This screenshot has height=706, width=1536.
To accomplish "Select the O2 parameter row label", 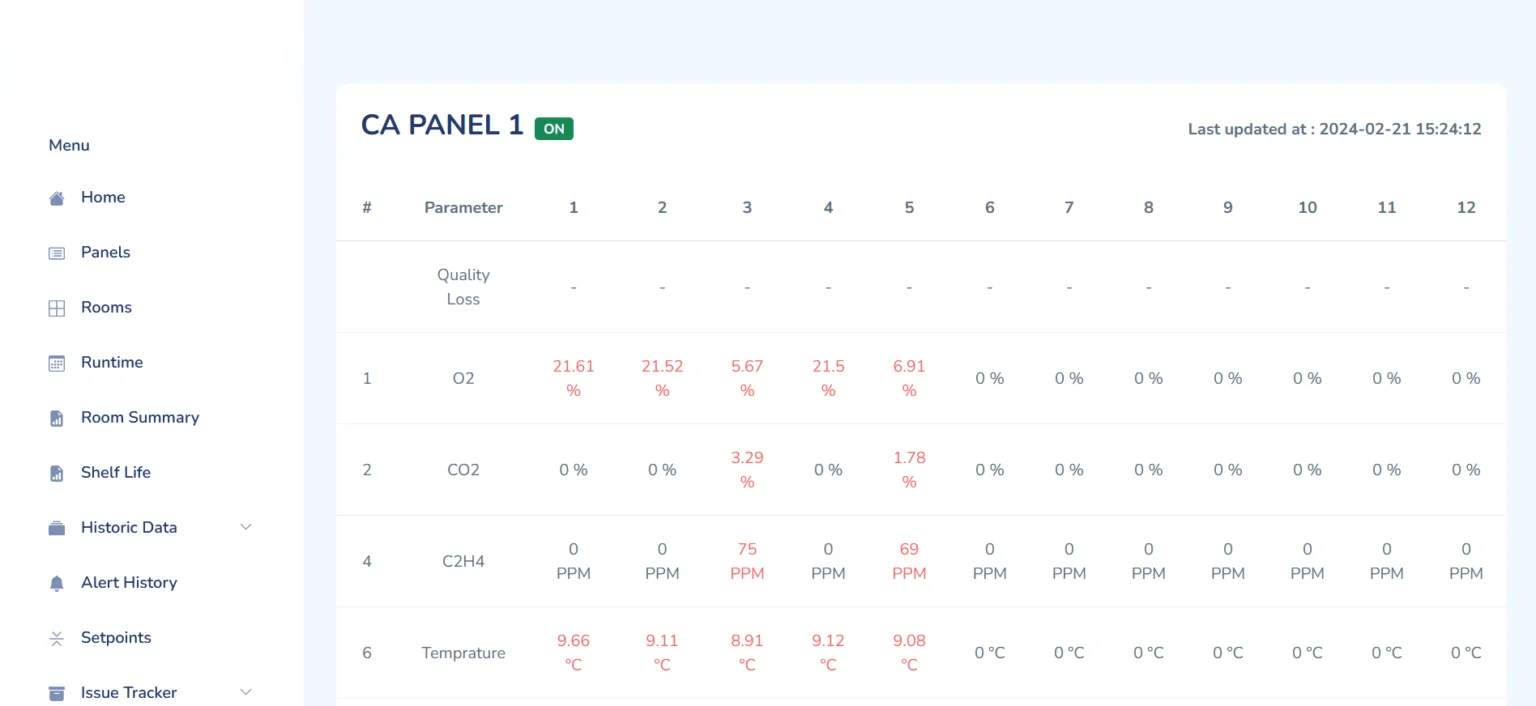I will point(463,378).
